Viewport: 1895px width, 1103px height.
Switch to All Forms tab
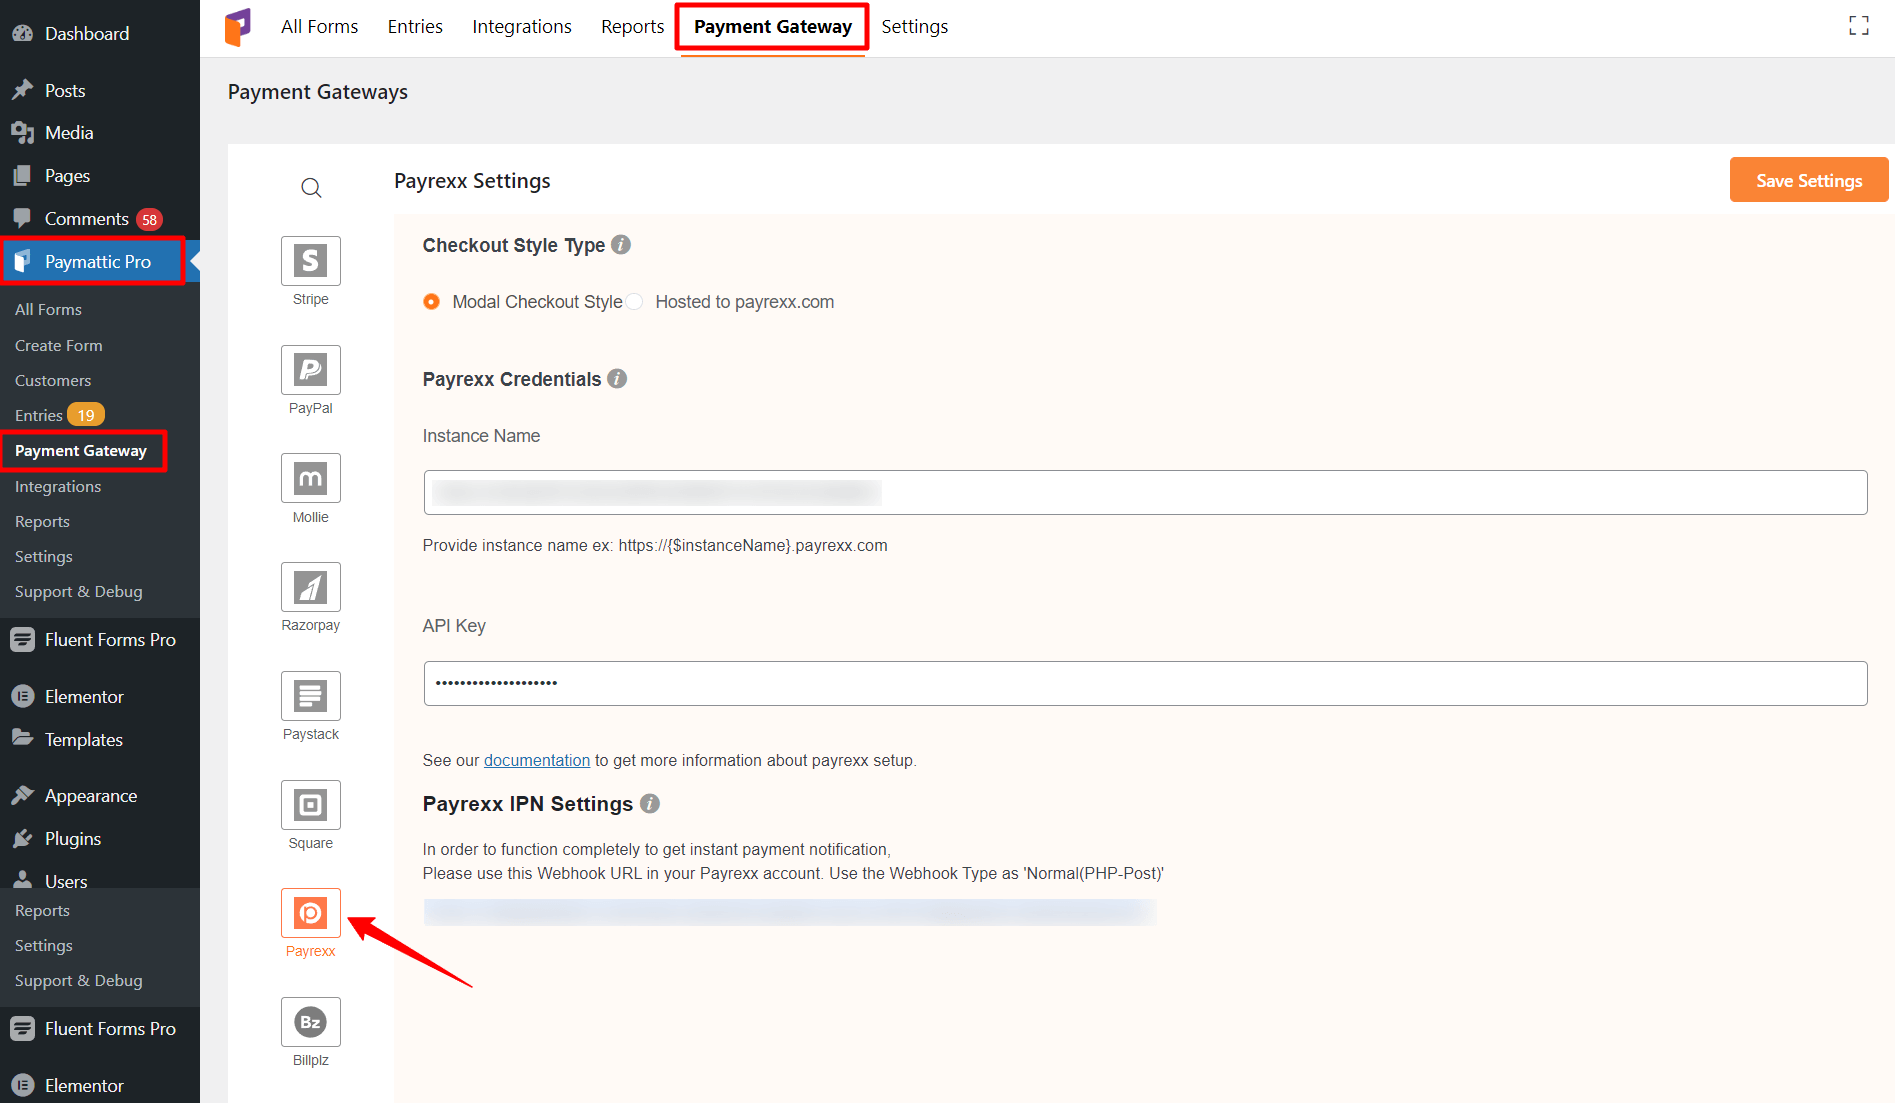click(x=319, y=27)
